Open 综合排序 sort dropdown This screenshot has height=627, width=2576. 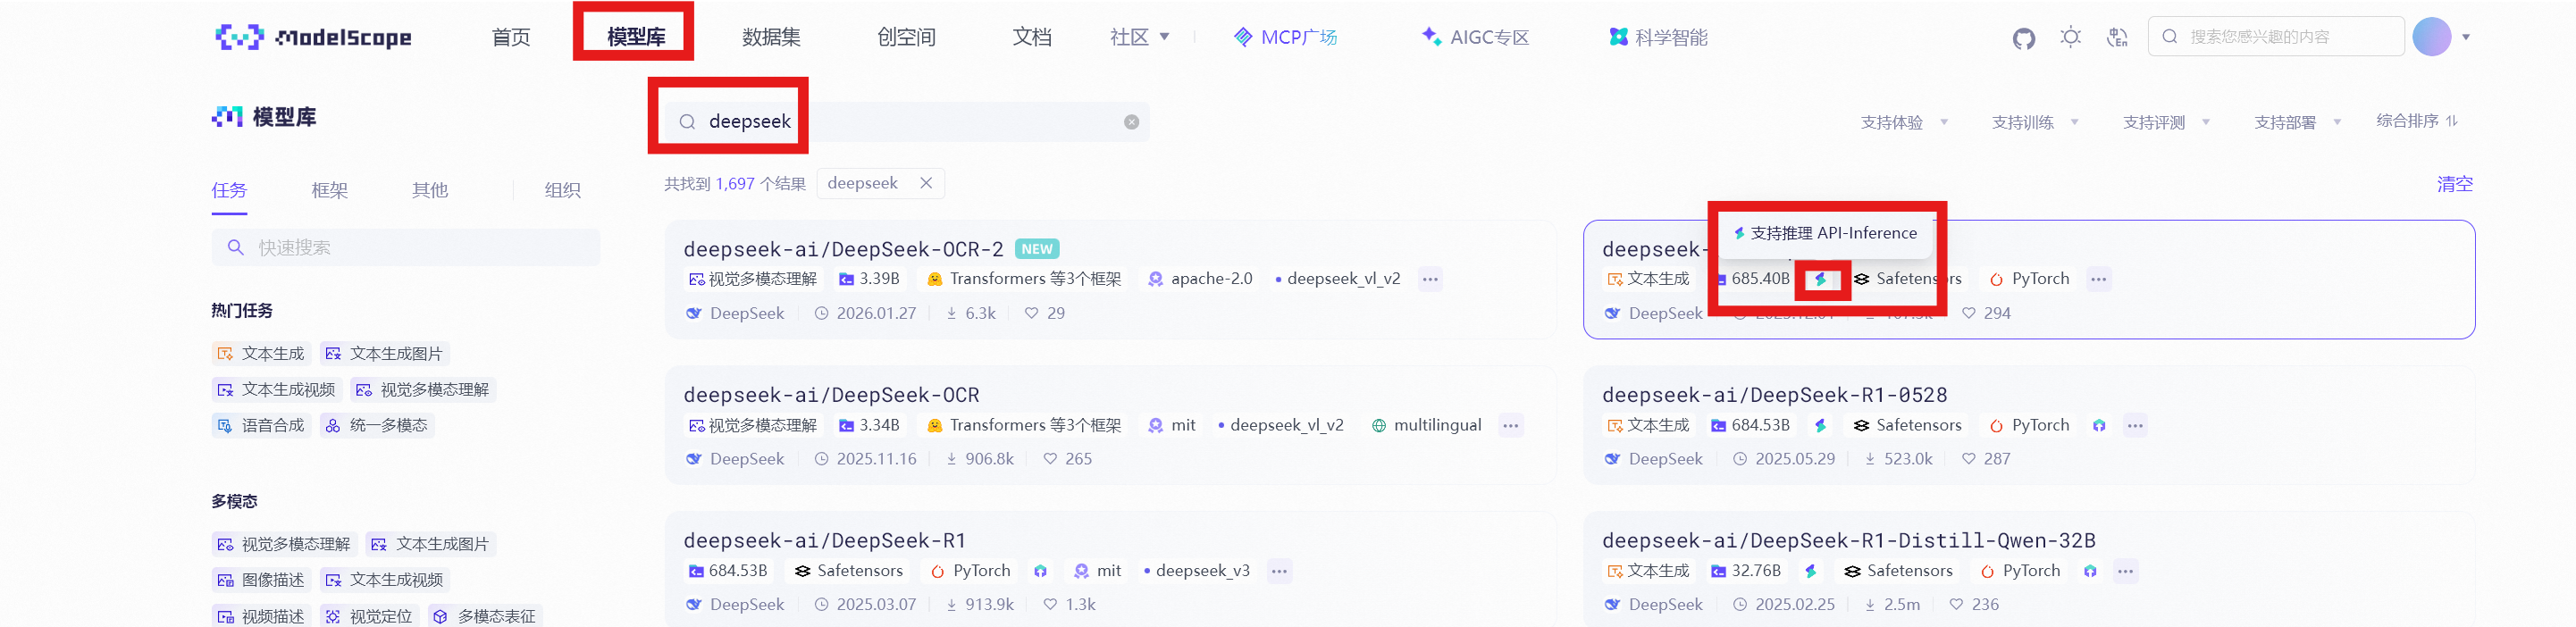pyautogui.click(x=2416, y=121)
